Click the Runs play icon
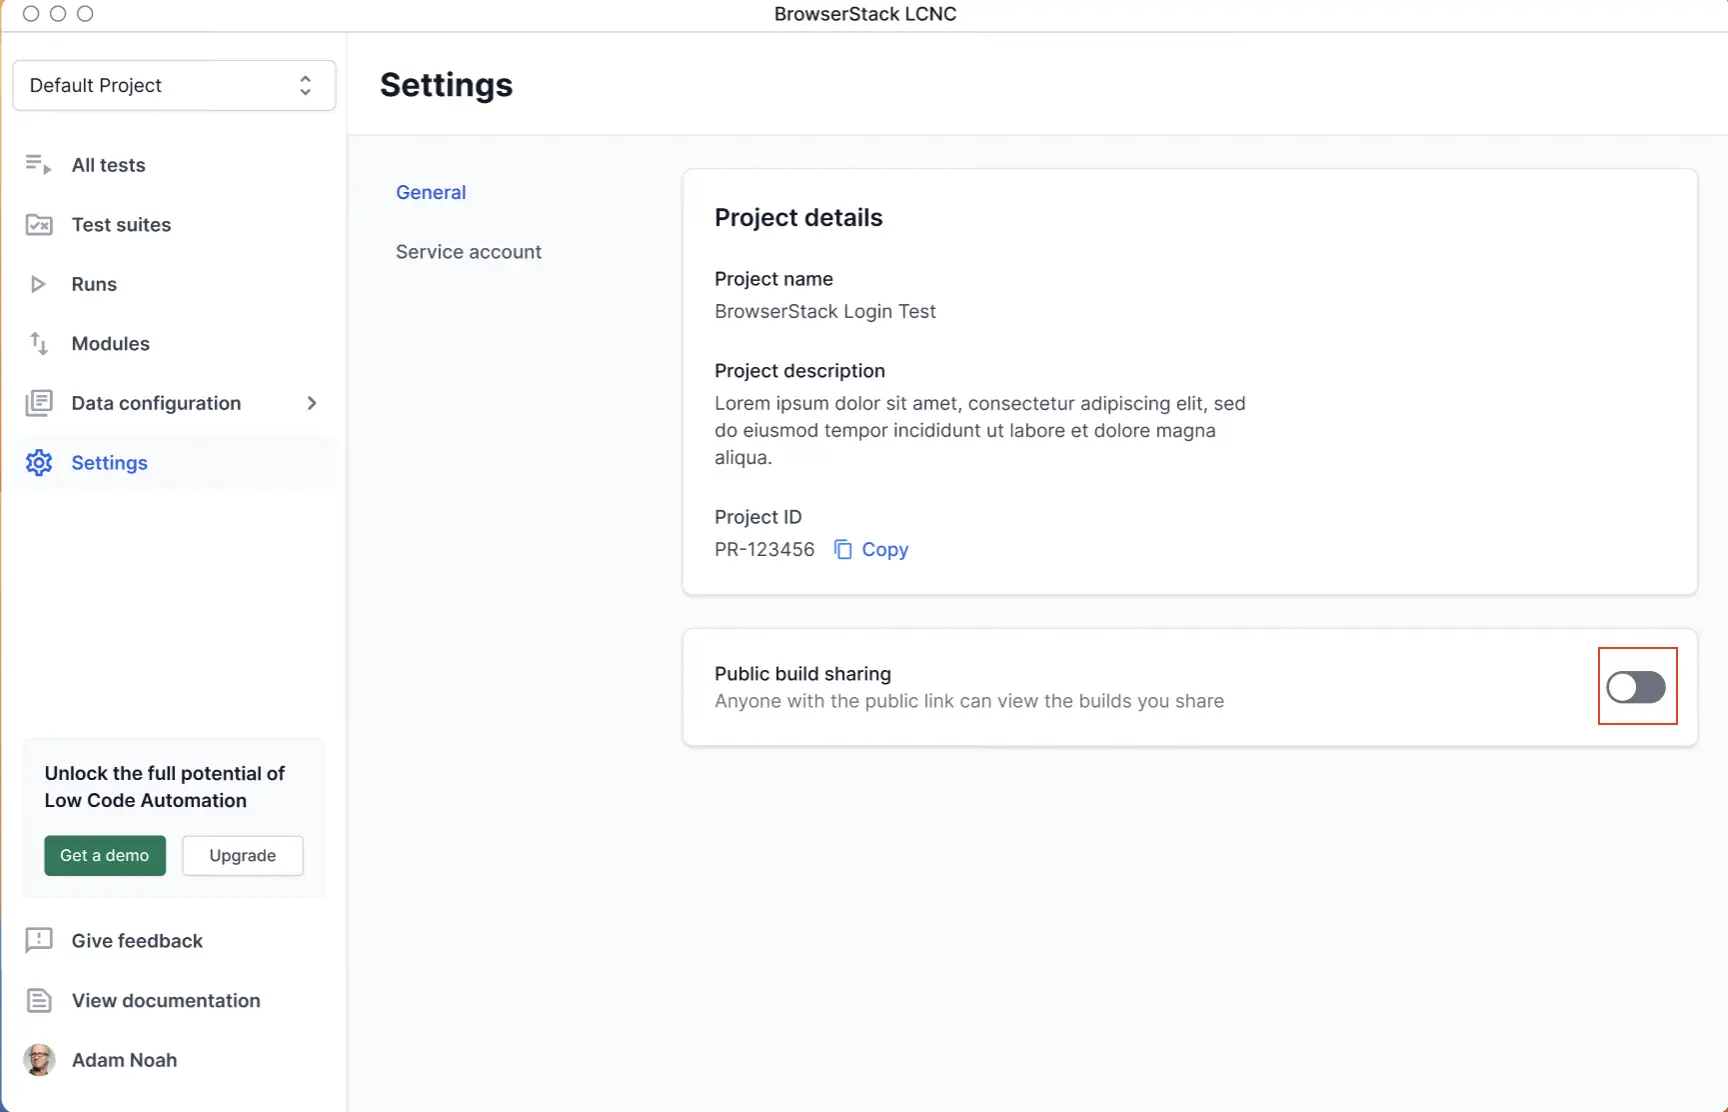The width and height of the screenshot is (1728, 1112). click(38, 284)
